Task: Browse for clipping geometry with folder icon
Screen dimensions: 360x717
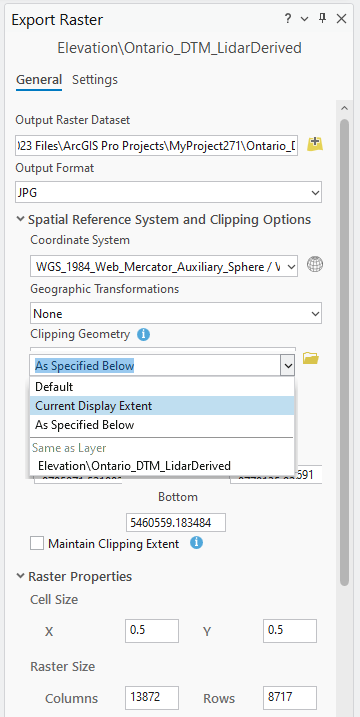Action: 311,358
